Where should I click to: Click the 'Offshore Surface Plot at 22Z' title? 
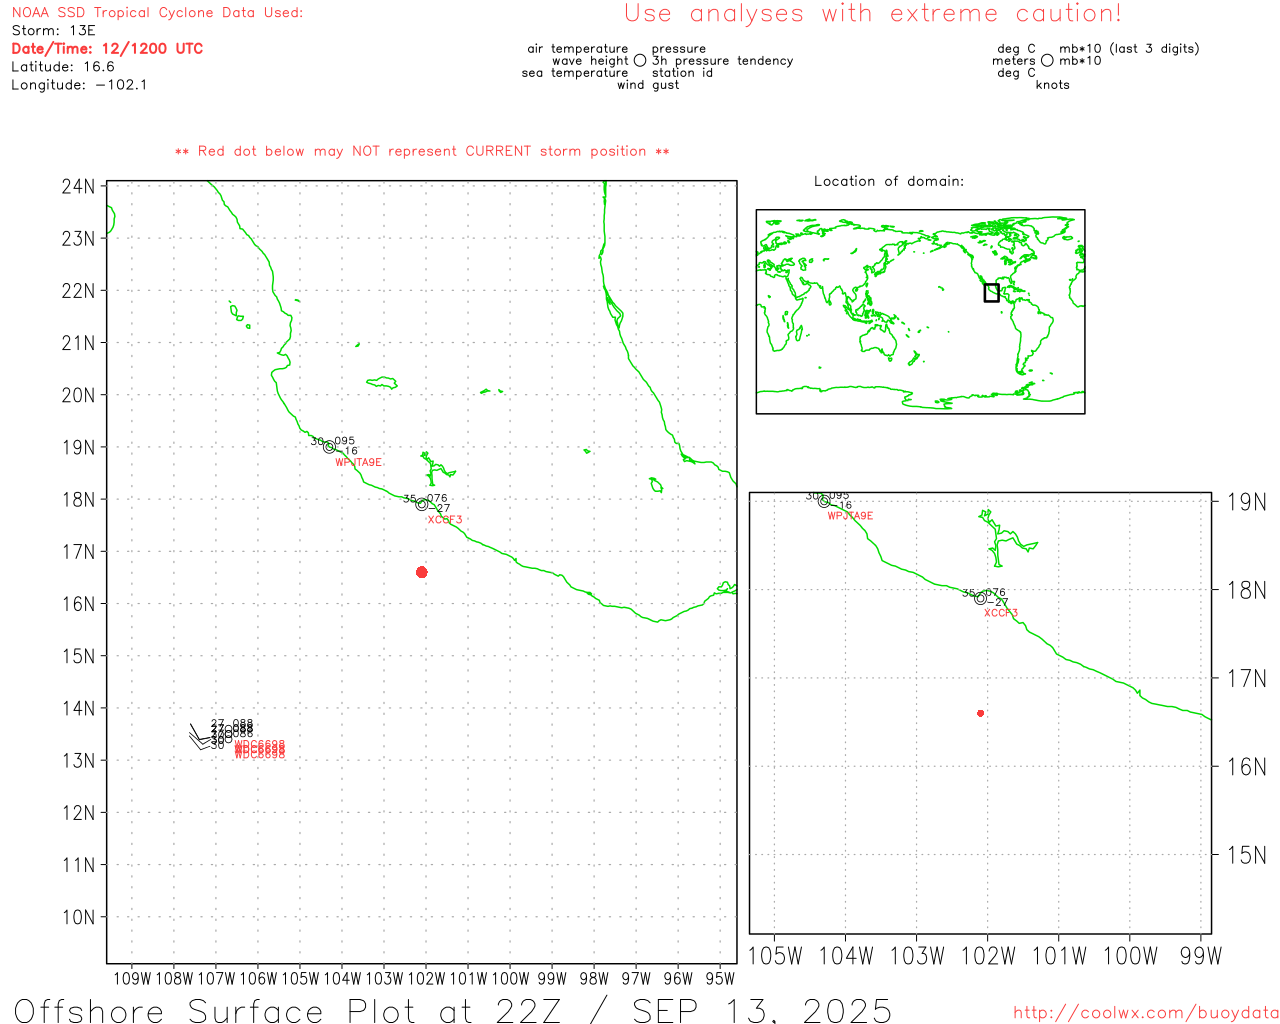tap(288, 1010)
